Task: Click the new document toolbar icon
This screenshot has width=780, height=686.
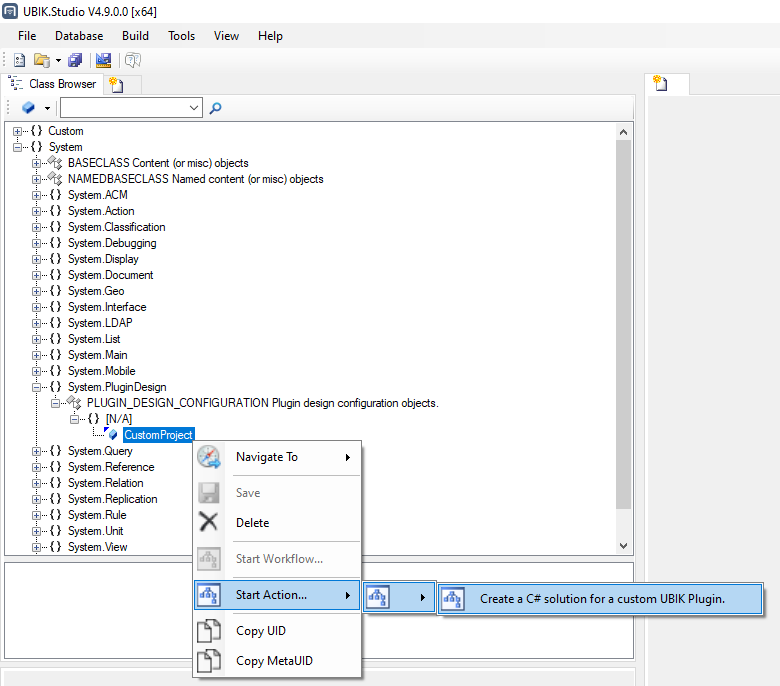Action: click(x=20, y=61)
